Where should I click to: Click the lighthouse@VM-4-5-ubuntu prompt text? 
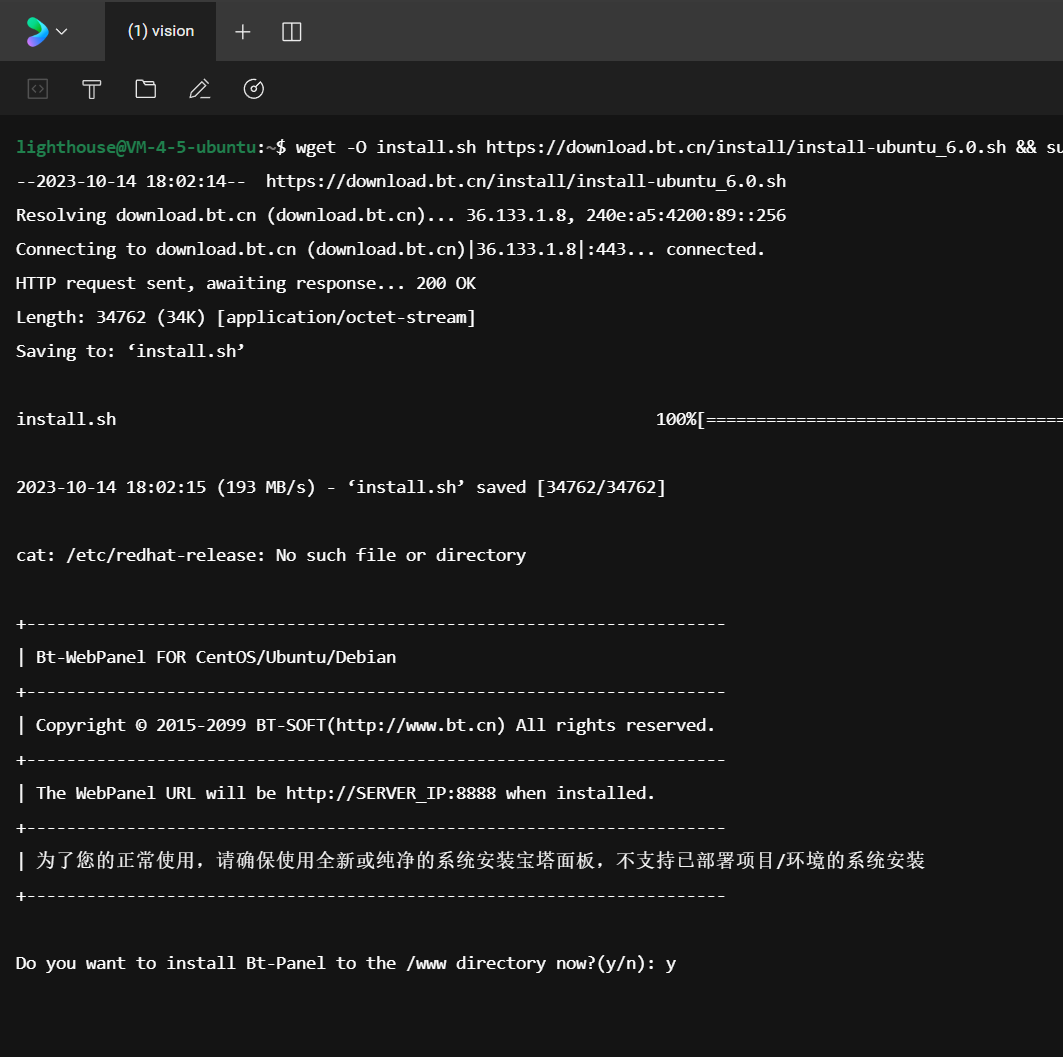click(x=136, y=147)
